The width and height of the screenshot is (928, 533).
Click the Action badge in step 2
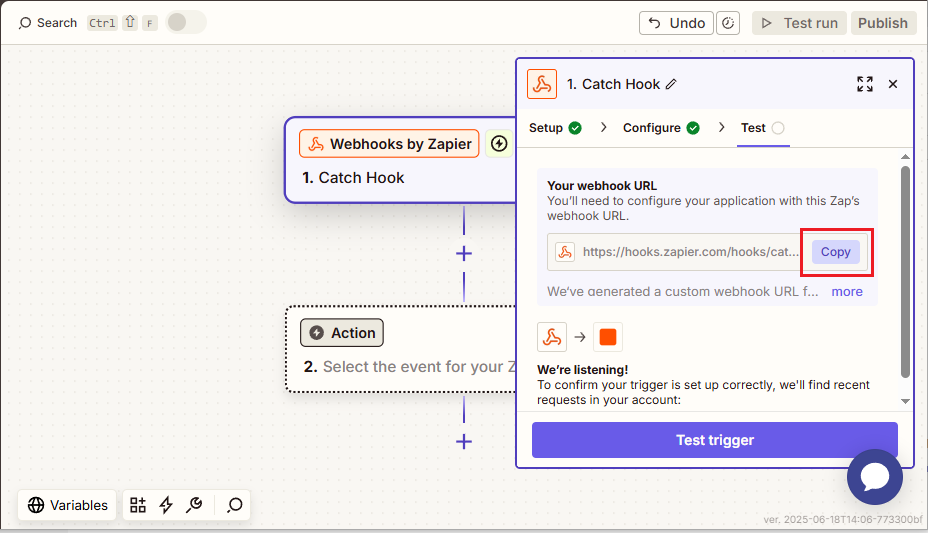click(x=342, y=332)
